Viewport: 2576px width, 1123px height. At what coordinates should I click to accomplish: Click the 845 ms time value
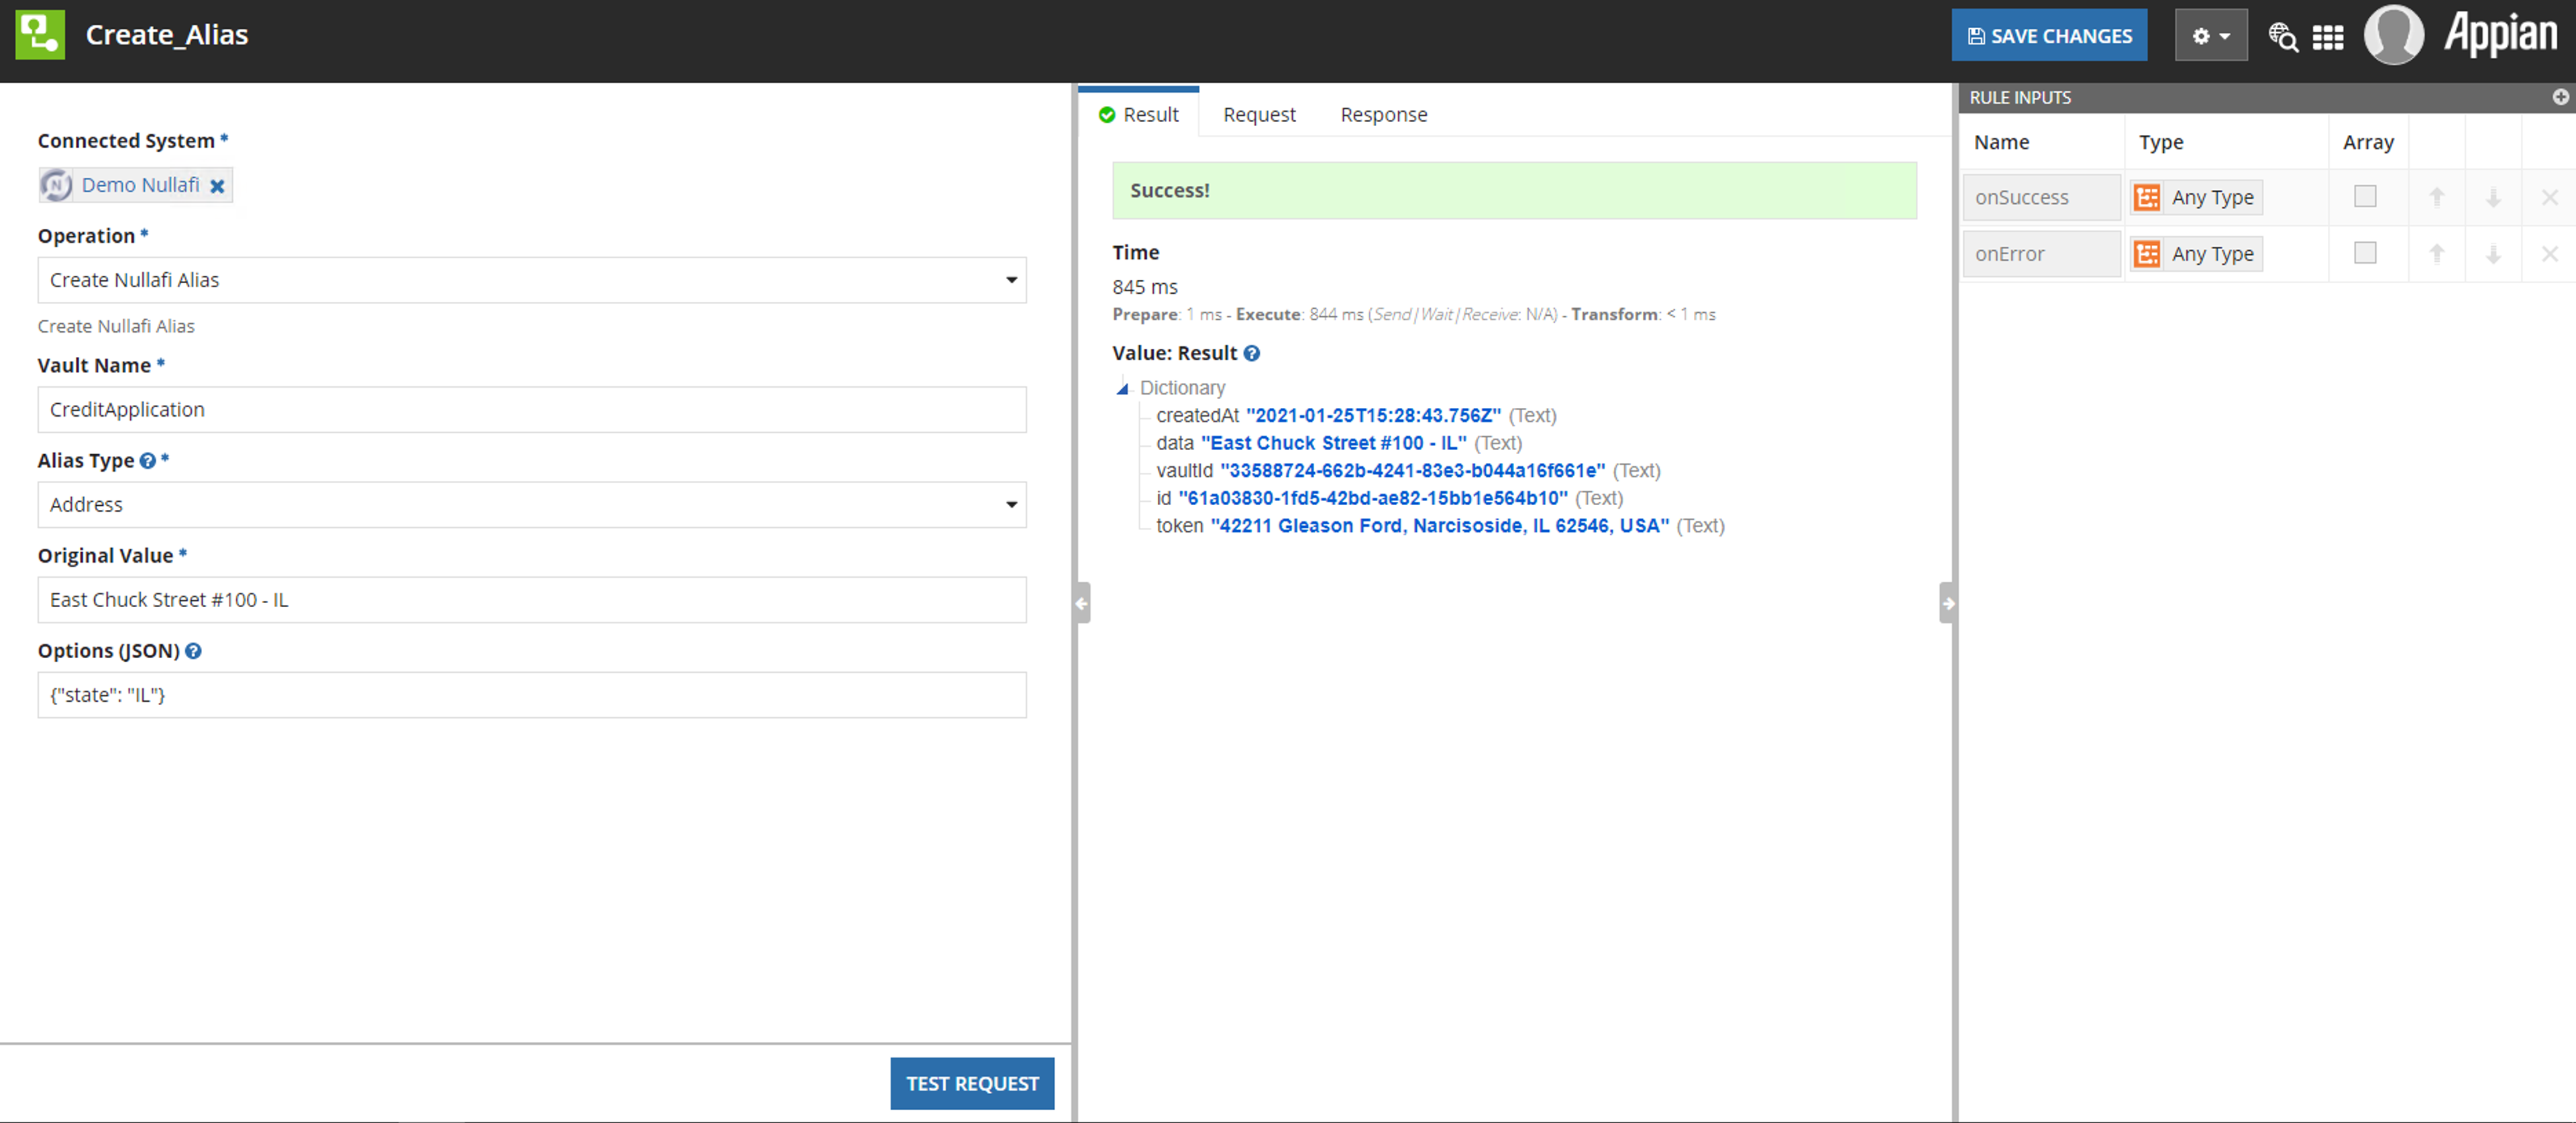pos(1145,287)
